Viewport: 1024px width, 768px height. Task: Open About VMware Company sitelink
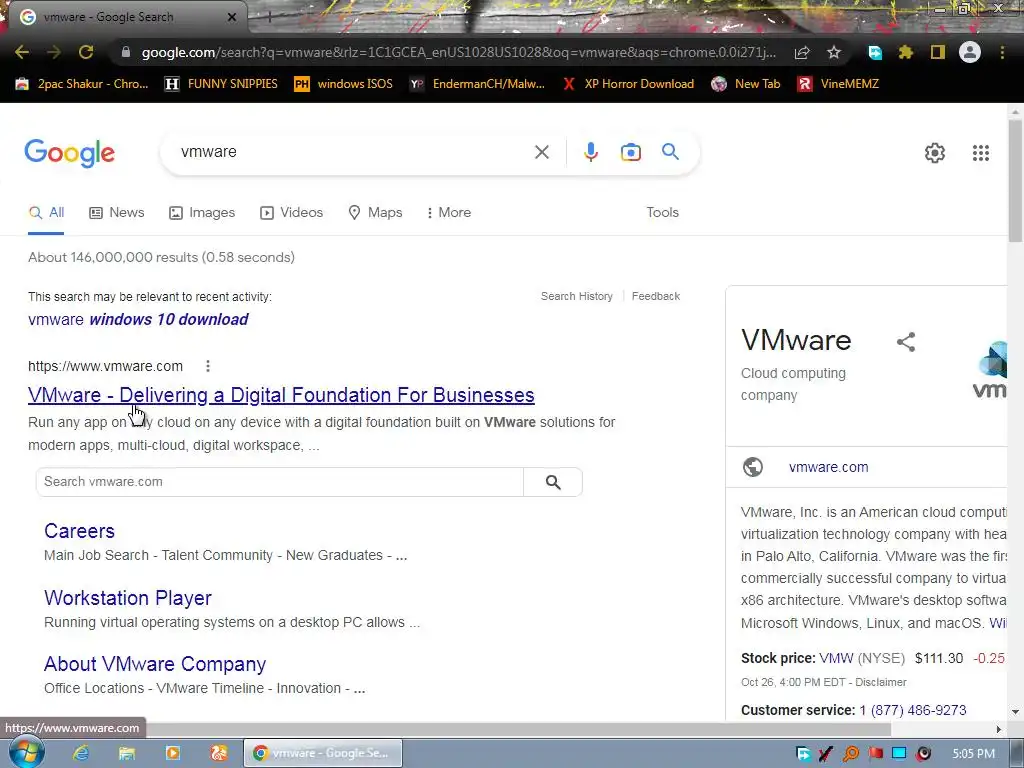tap(155, 664)
